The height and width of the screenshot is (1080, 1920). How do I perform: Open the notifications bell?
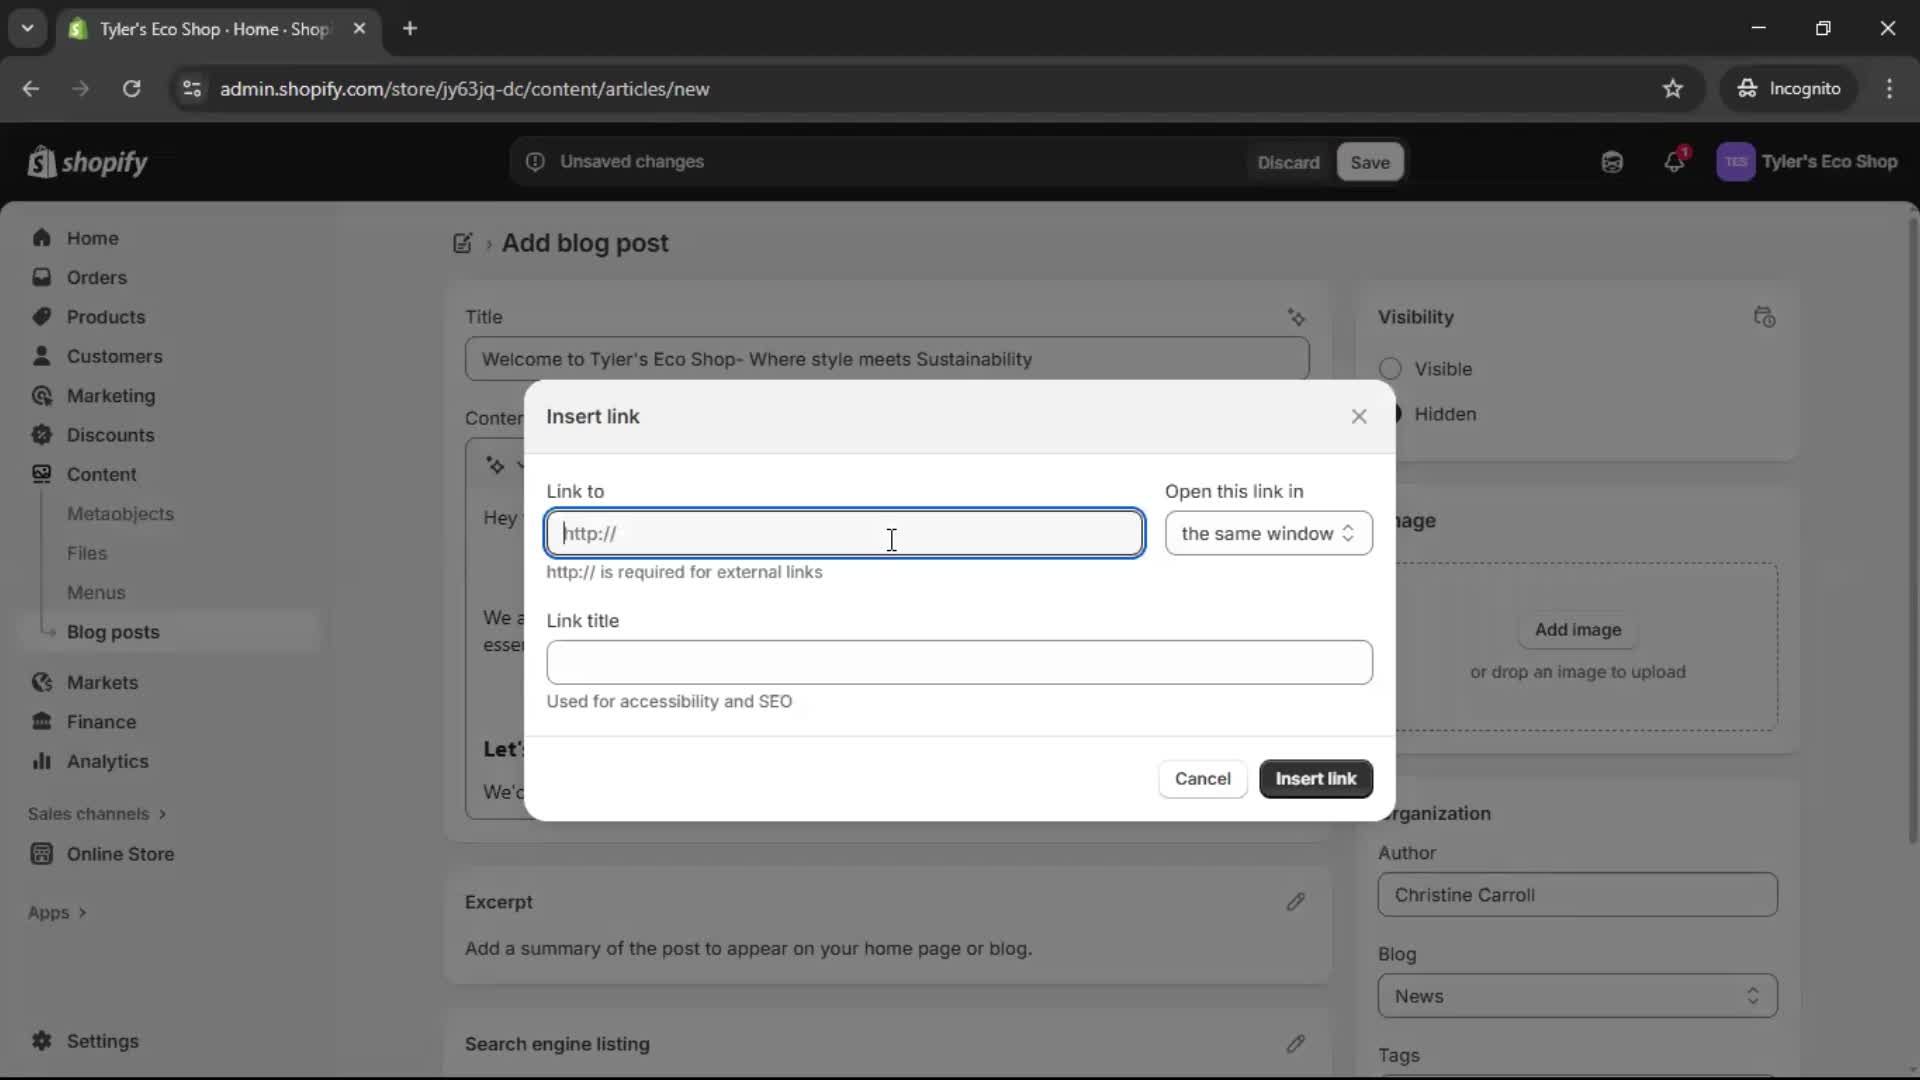click(1676, 161)
